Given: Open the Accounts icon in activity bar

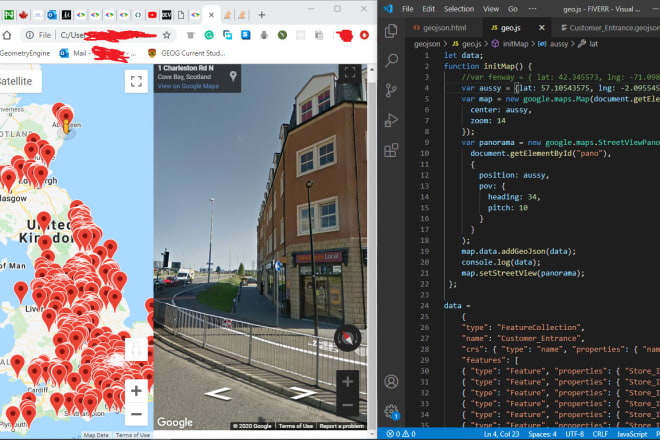Looking at the screenshot, I should [x=391, y=381].
